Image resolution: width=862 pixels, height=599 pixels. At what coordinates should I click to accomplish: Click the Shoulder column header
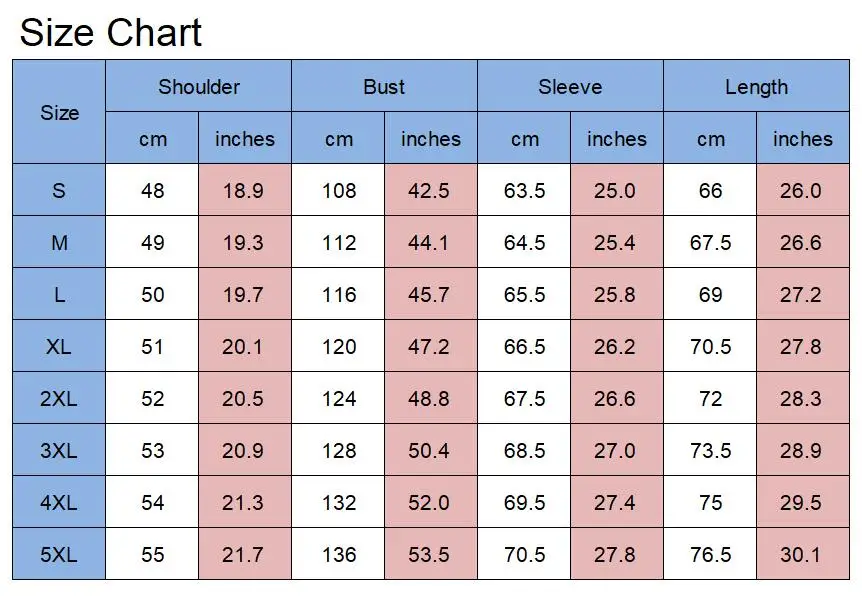pos(198,87)
